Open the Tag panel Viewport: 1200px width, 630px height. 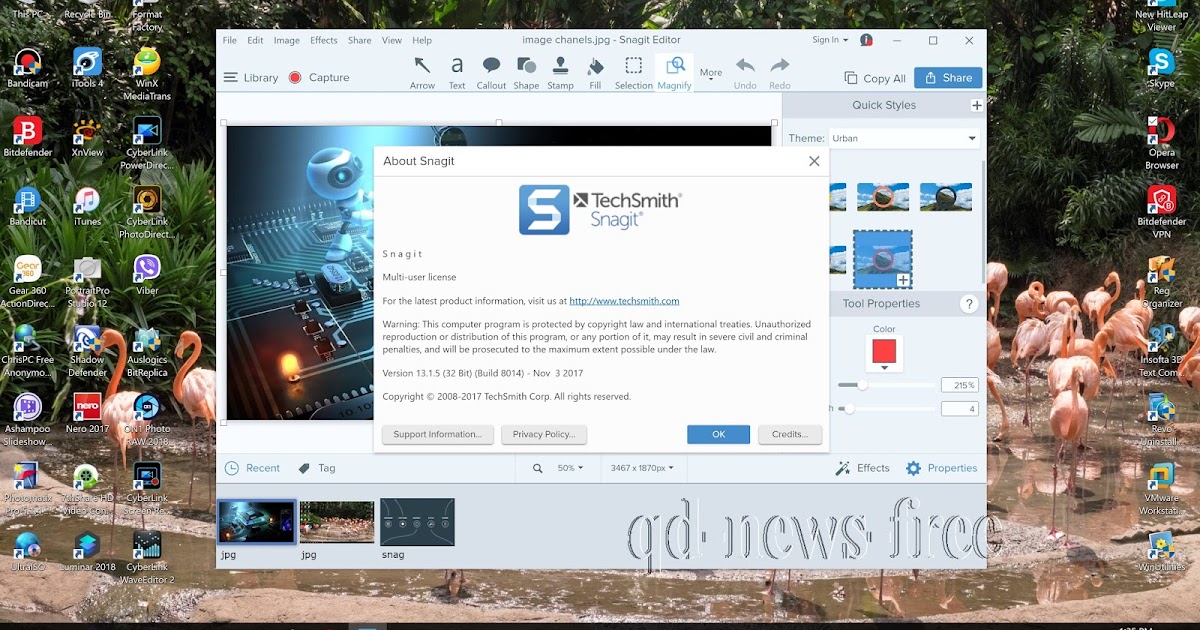coord(317,468)
